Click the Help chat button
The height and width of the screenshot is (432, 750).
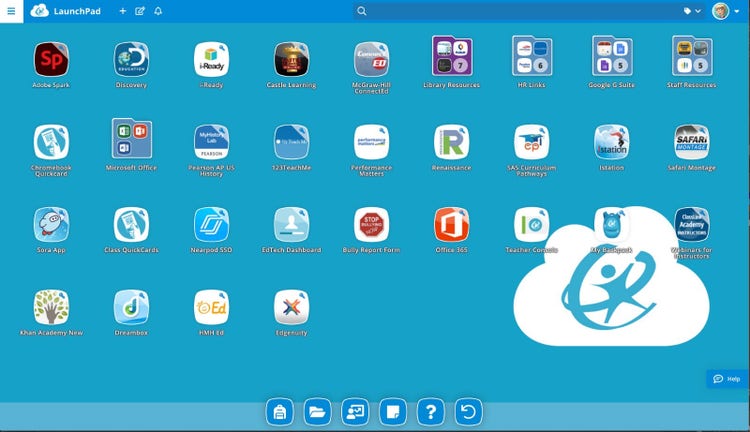tap(727, 379)
